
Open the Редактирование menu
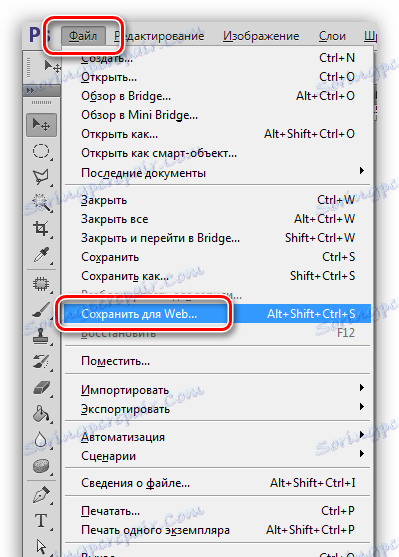pyautogui.click(x=159, y=36)
